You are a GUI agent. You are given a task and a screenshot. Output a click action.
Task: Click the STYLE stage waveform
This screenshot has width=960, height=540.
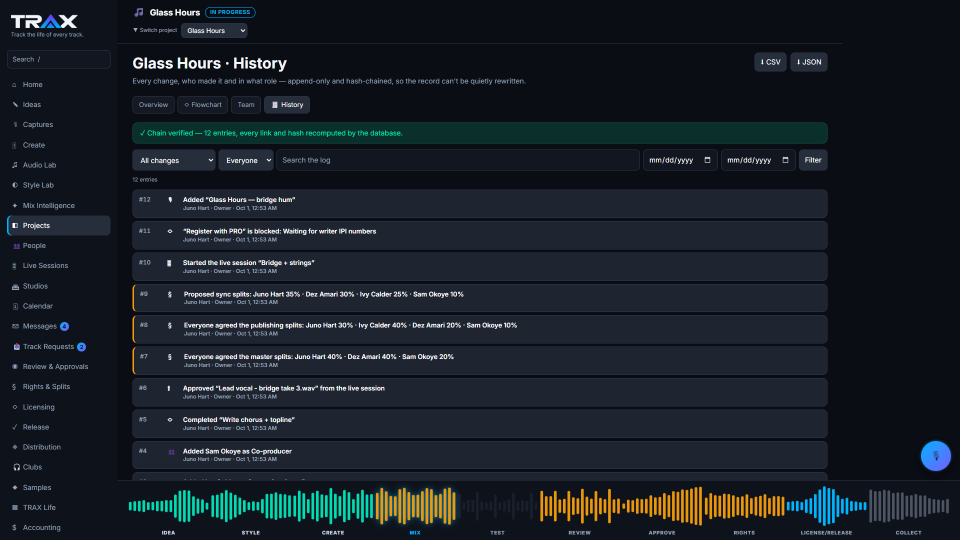coord(250,507)
